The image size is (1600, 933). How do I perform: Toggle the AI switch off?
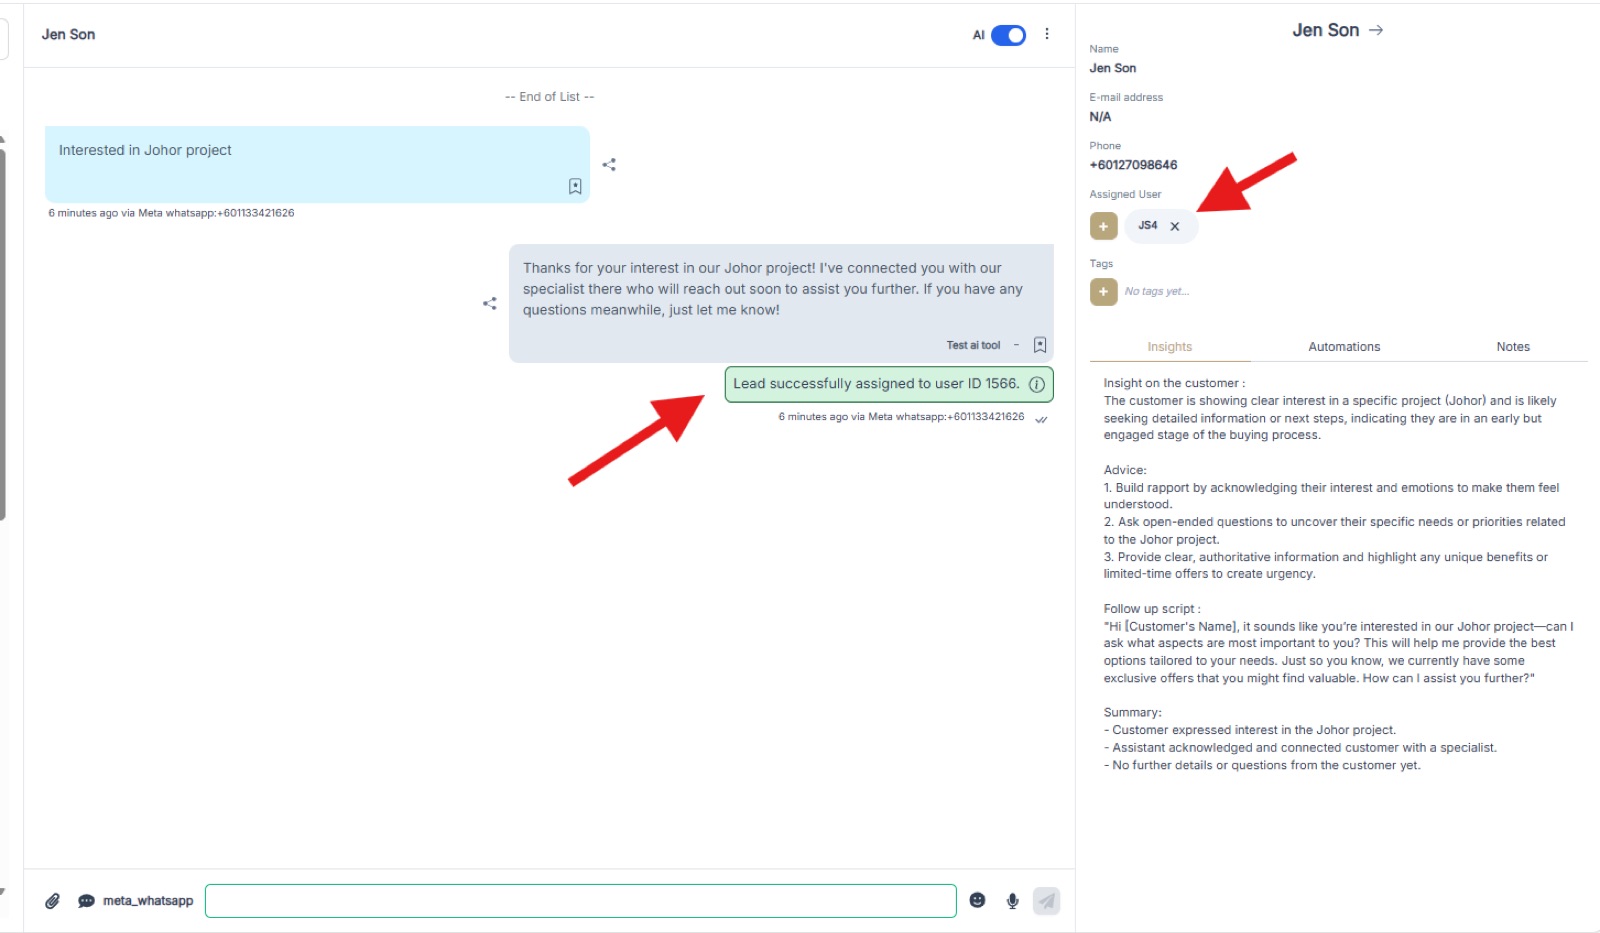[1008, 35]
